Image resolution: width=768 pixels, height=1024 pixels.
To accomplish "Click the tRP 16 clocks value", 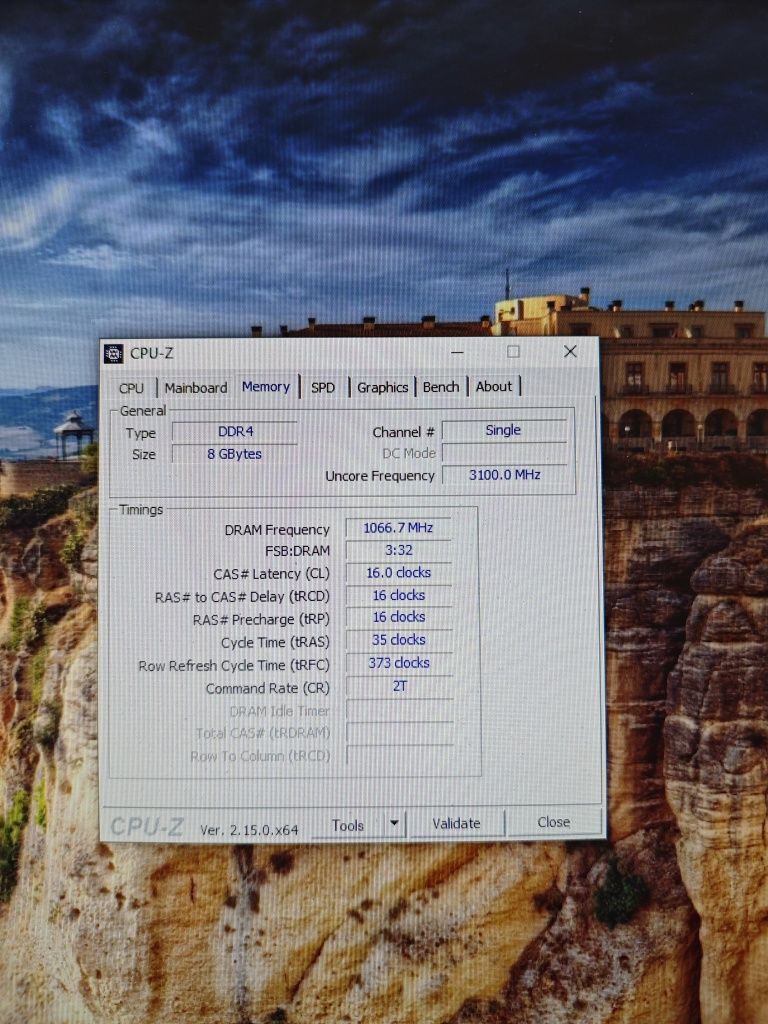I will [398, 617].
